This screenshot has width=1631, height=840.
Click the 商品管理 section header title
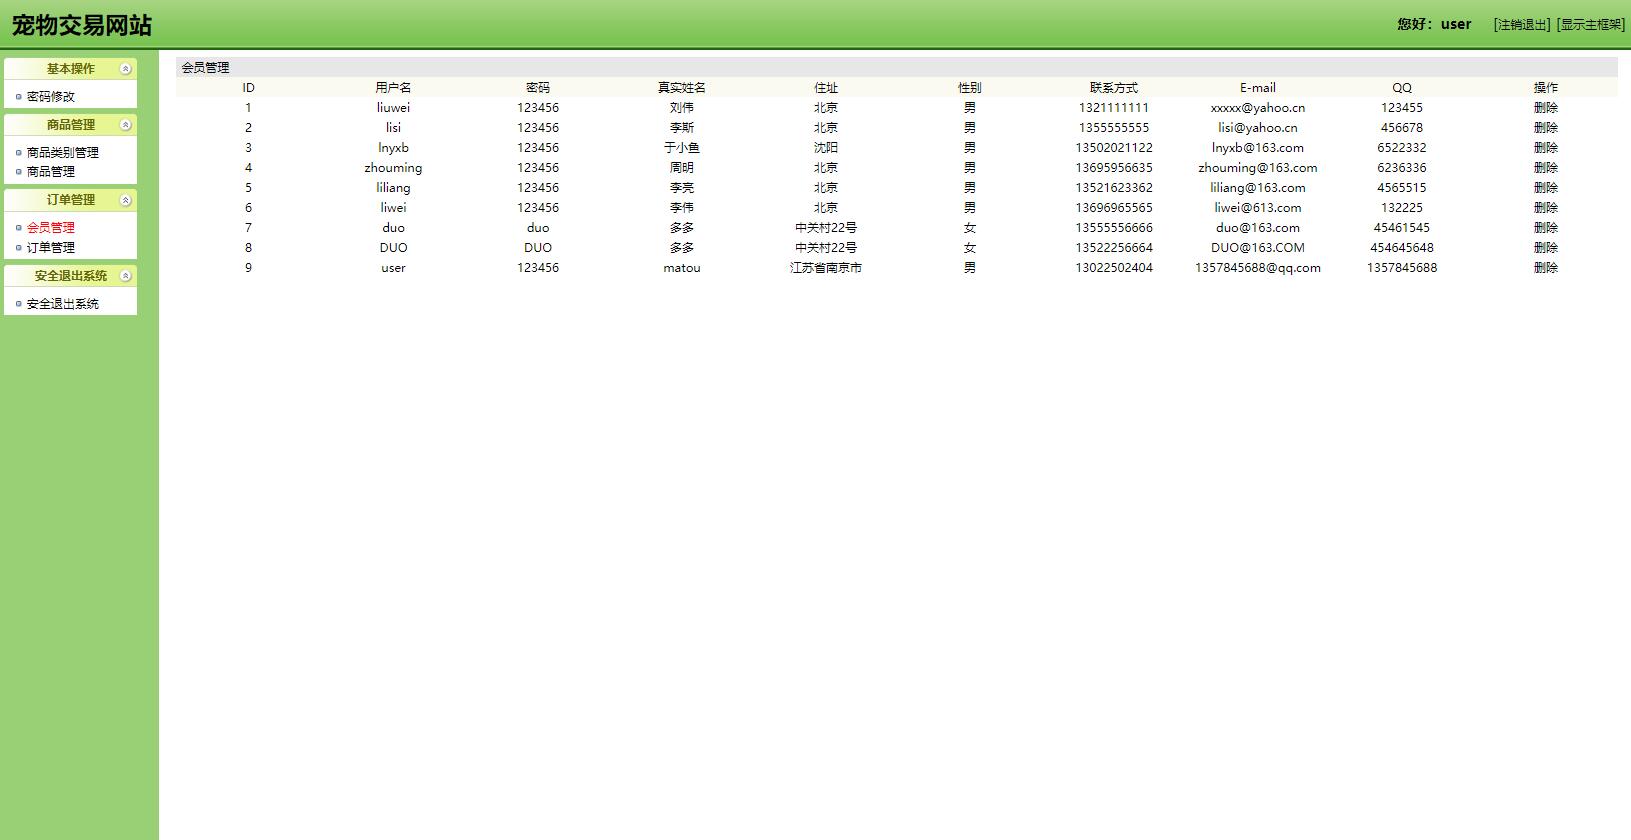coord(70,125)
